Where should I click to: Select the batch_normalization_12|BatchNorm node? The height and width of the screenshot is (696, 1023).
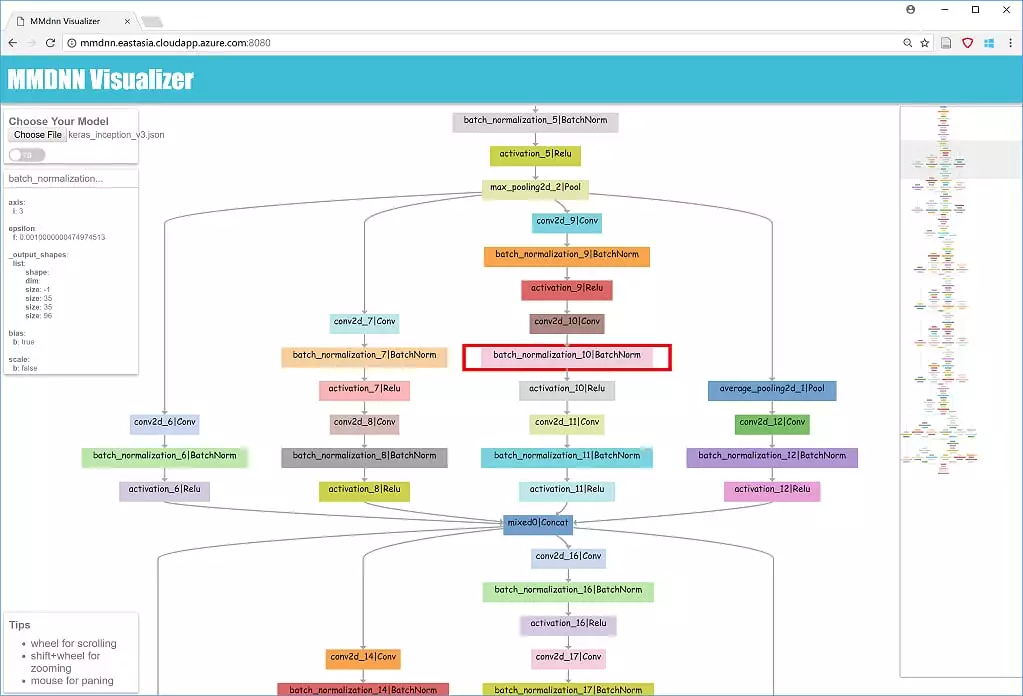pyautogui.click(x=772, y=457)
